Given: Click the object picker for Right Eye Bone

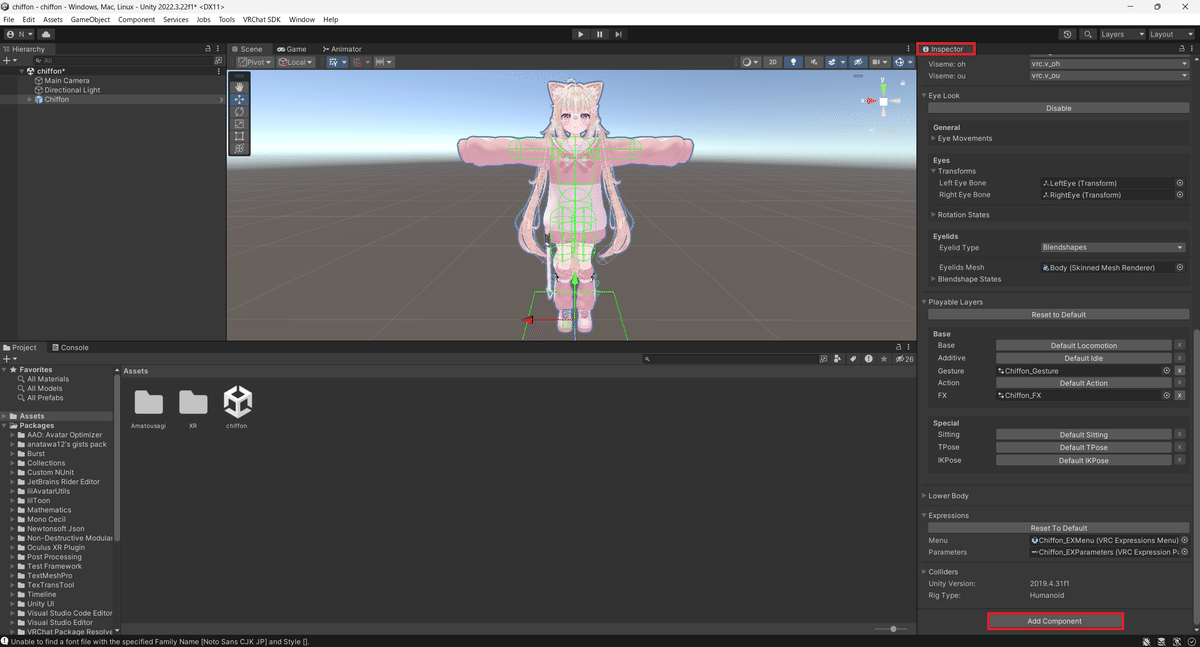Looking at the screenshot, I should [x=1180, y=195].
